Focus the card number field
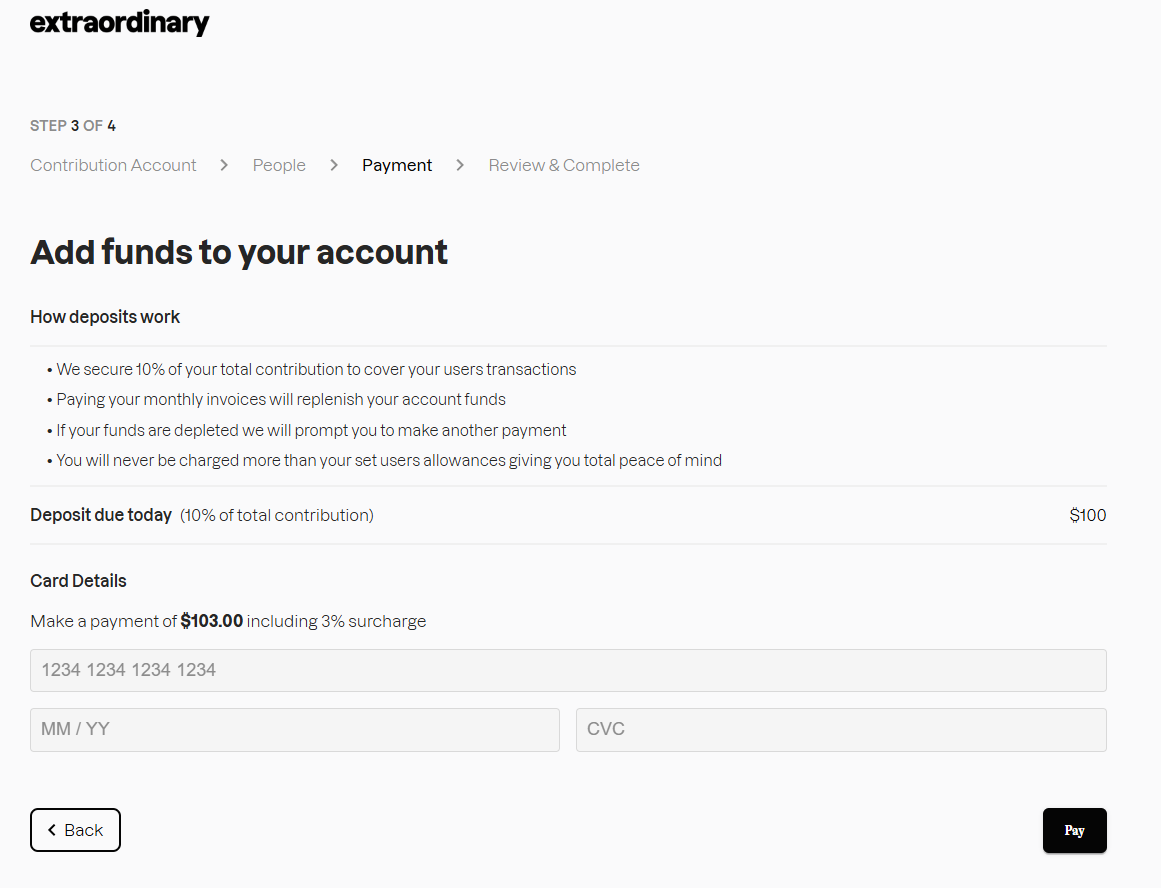Image resolution: width=1161 pixels, height=888 pixels. click(x=568, y=670)
